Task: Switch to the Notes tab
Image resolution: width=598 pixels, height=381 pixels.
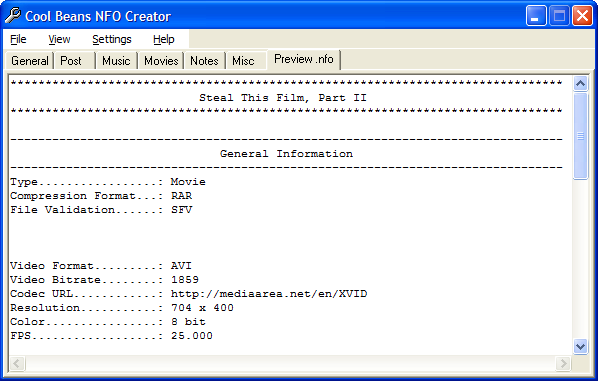Action: click(204, 61)
